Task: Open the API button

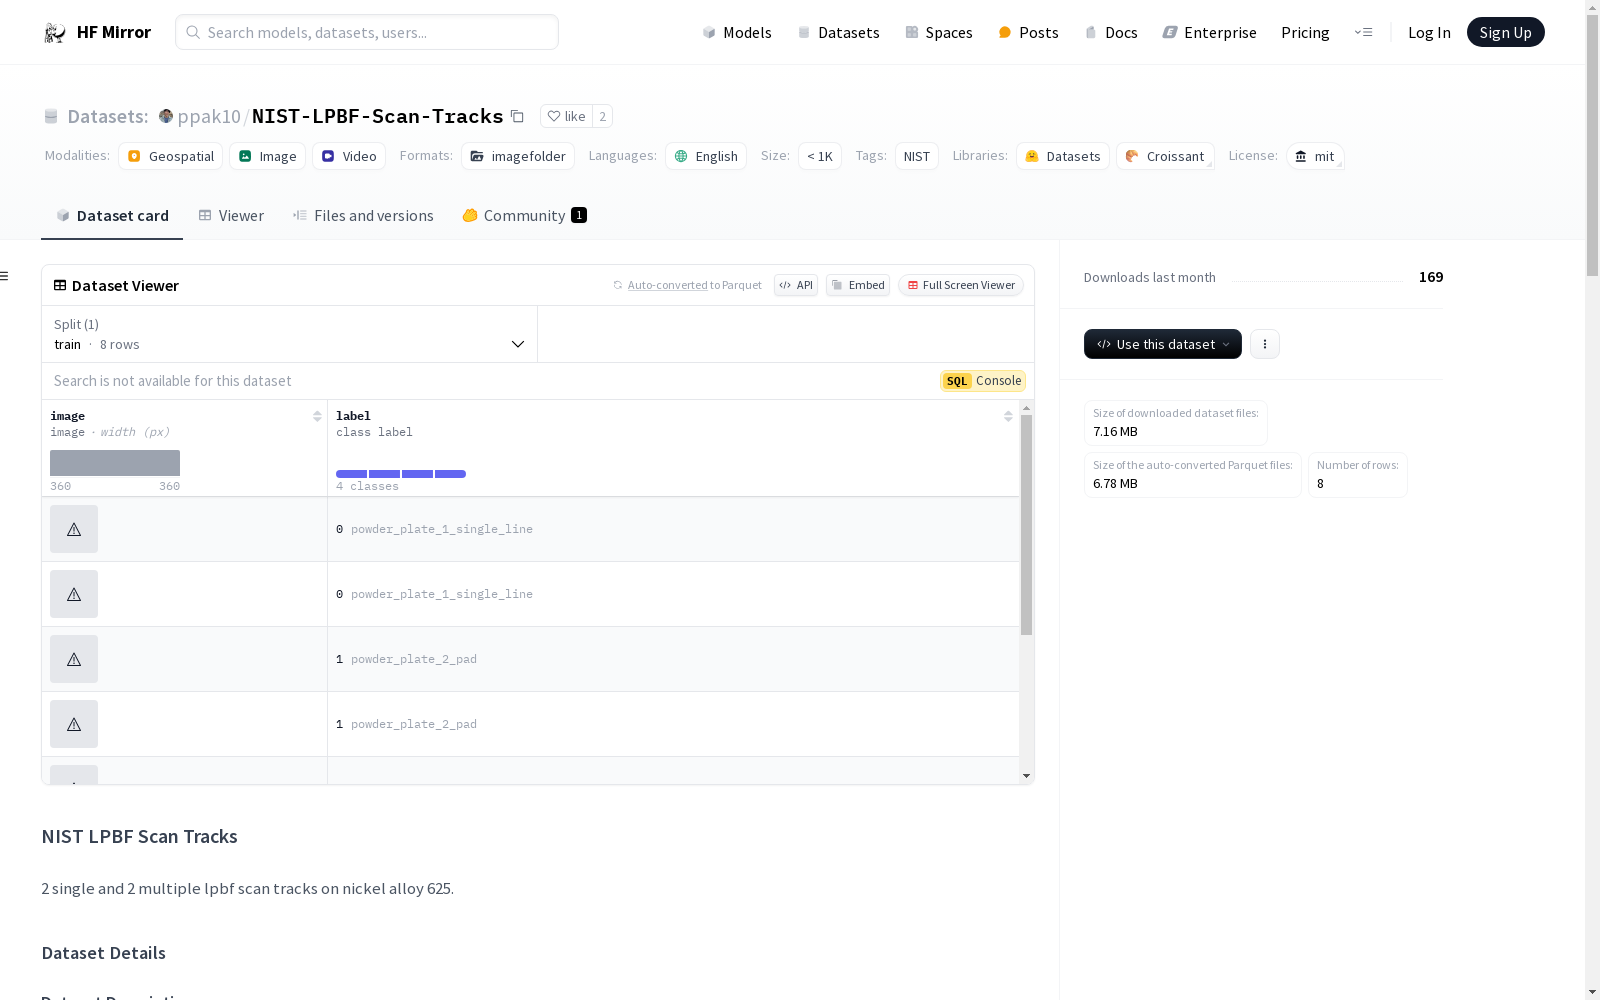Action: pyautogui.click(x=796, y=285)
